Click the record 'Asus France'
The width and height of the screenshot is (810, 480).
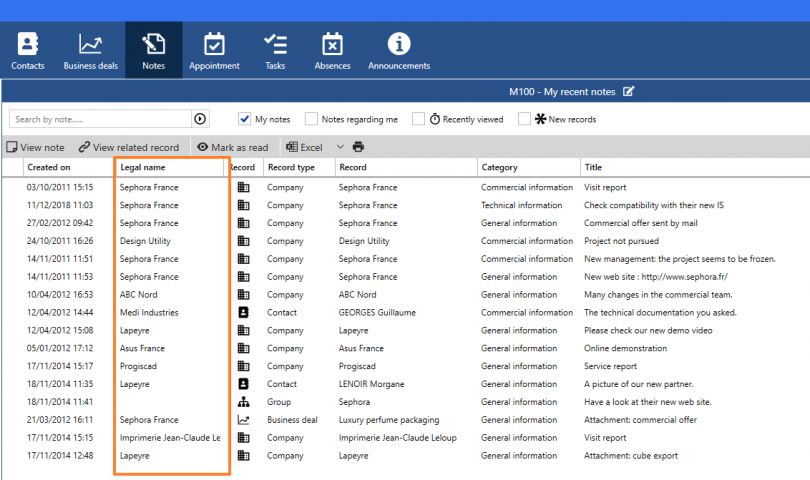(x=361, y=348)
